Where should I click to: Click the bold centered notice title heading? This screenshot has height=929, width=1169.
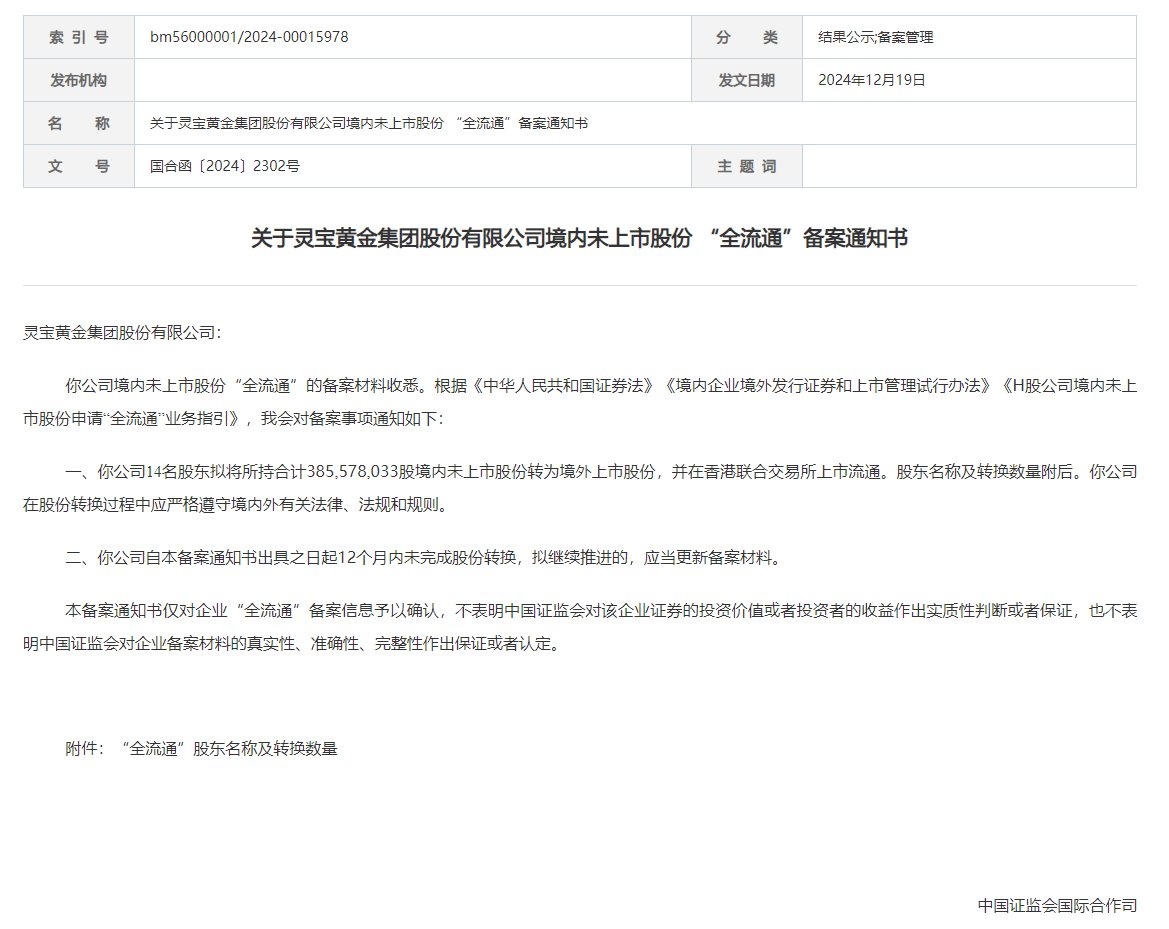[579, 239]
